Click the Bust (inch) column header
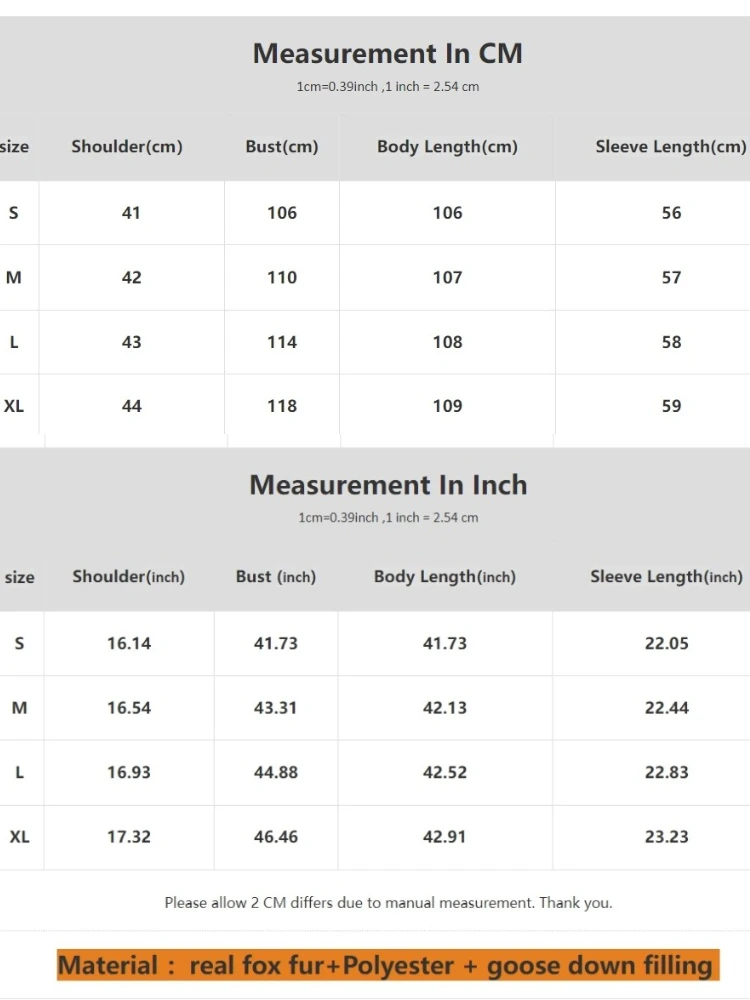Viewport: 750px width, 1000px height. click(x=276, y=577)
